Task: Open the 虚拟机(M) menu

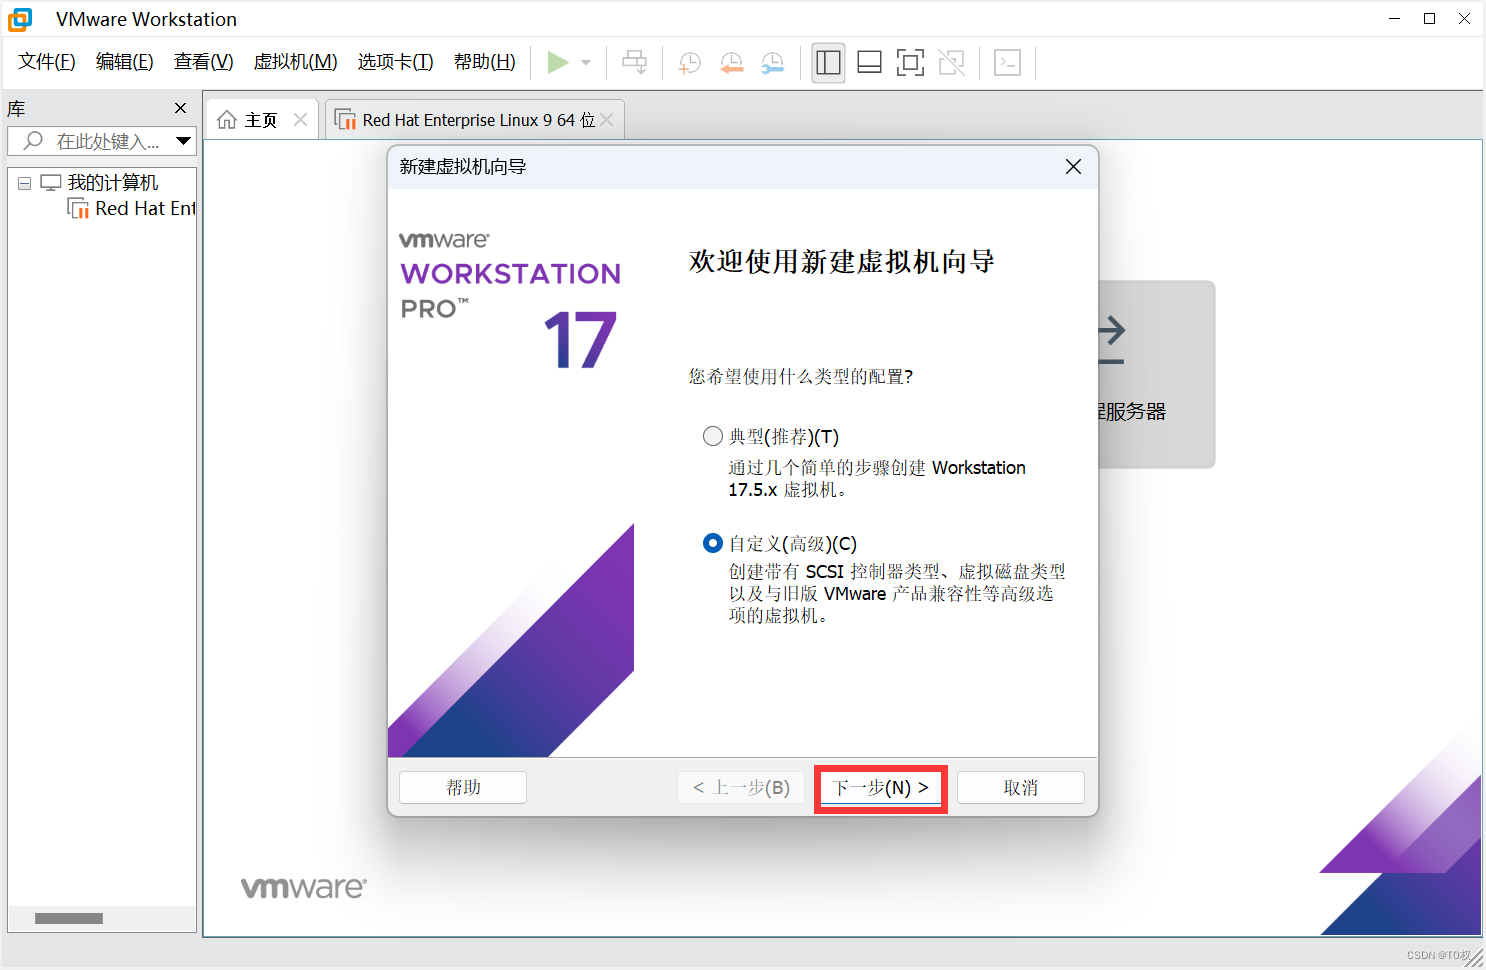Action: coord(295,61)
